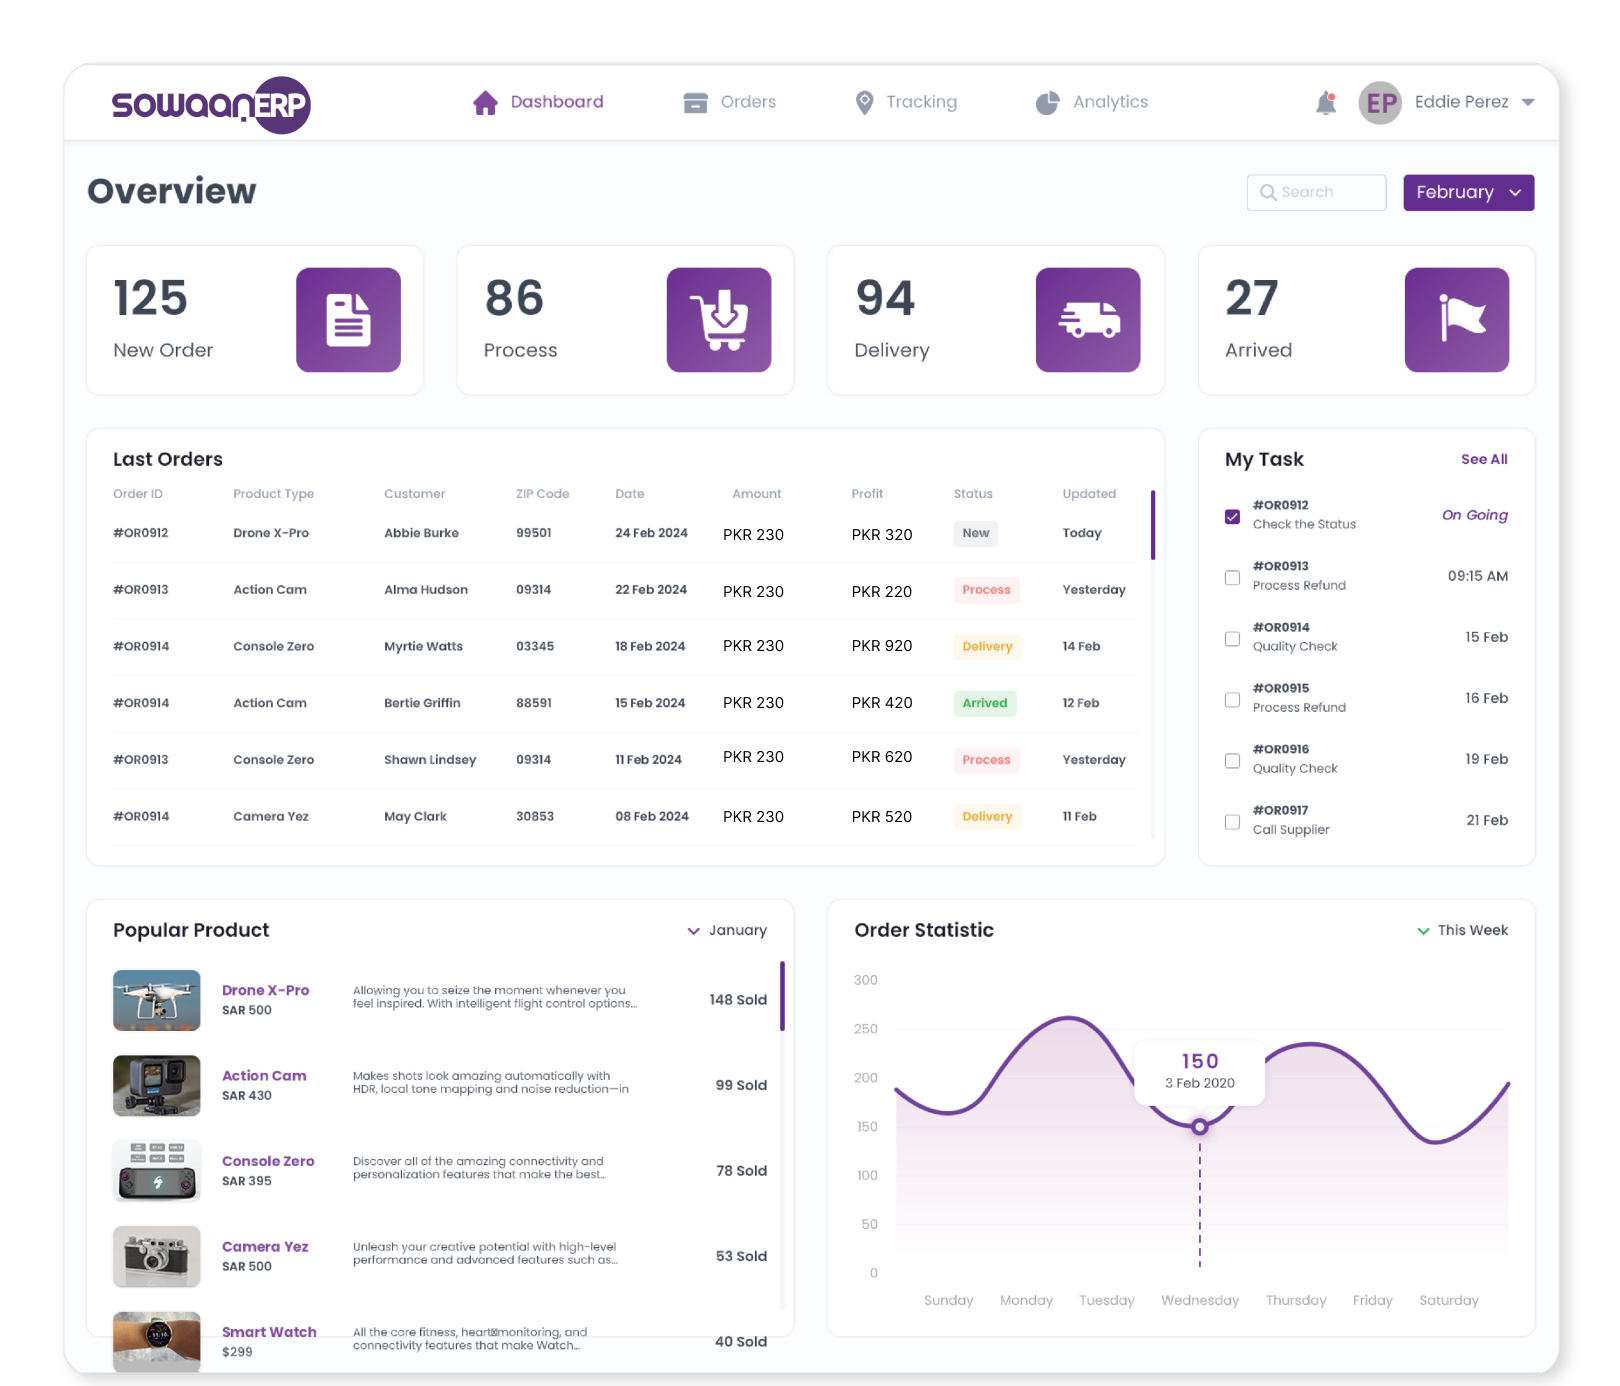
Task: Click the New Order document icon
Action: pos(348,320)
